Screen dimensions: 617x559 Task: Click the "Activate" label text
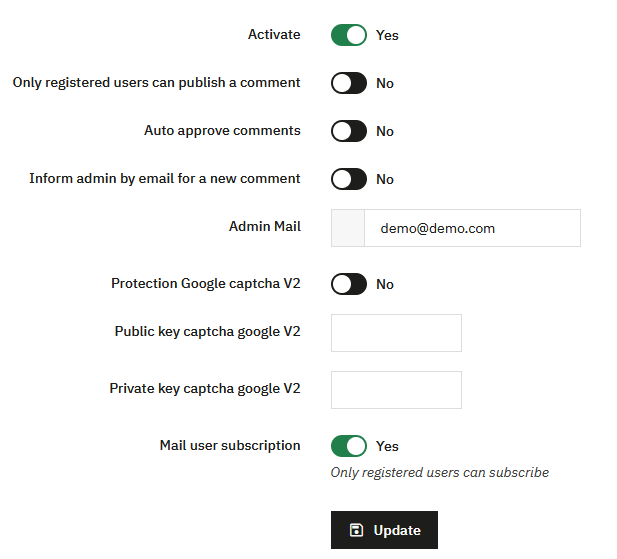pos(274,35)
